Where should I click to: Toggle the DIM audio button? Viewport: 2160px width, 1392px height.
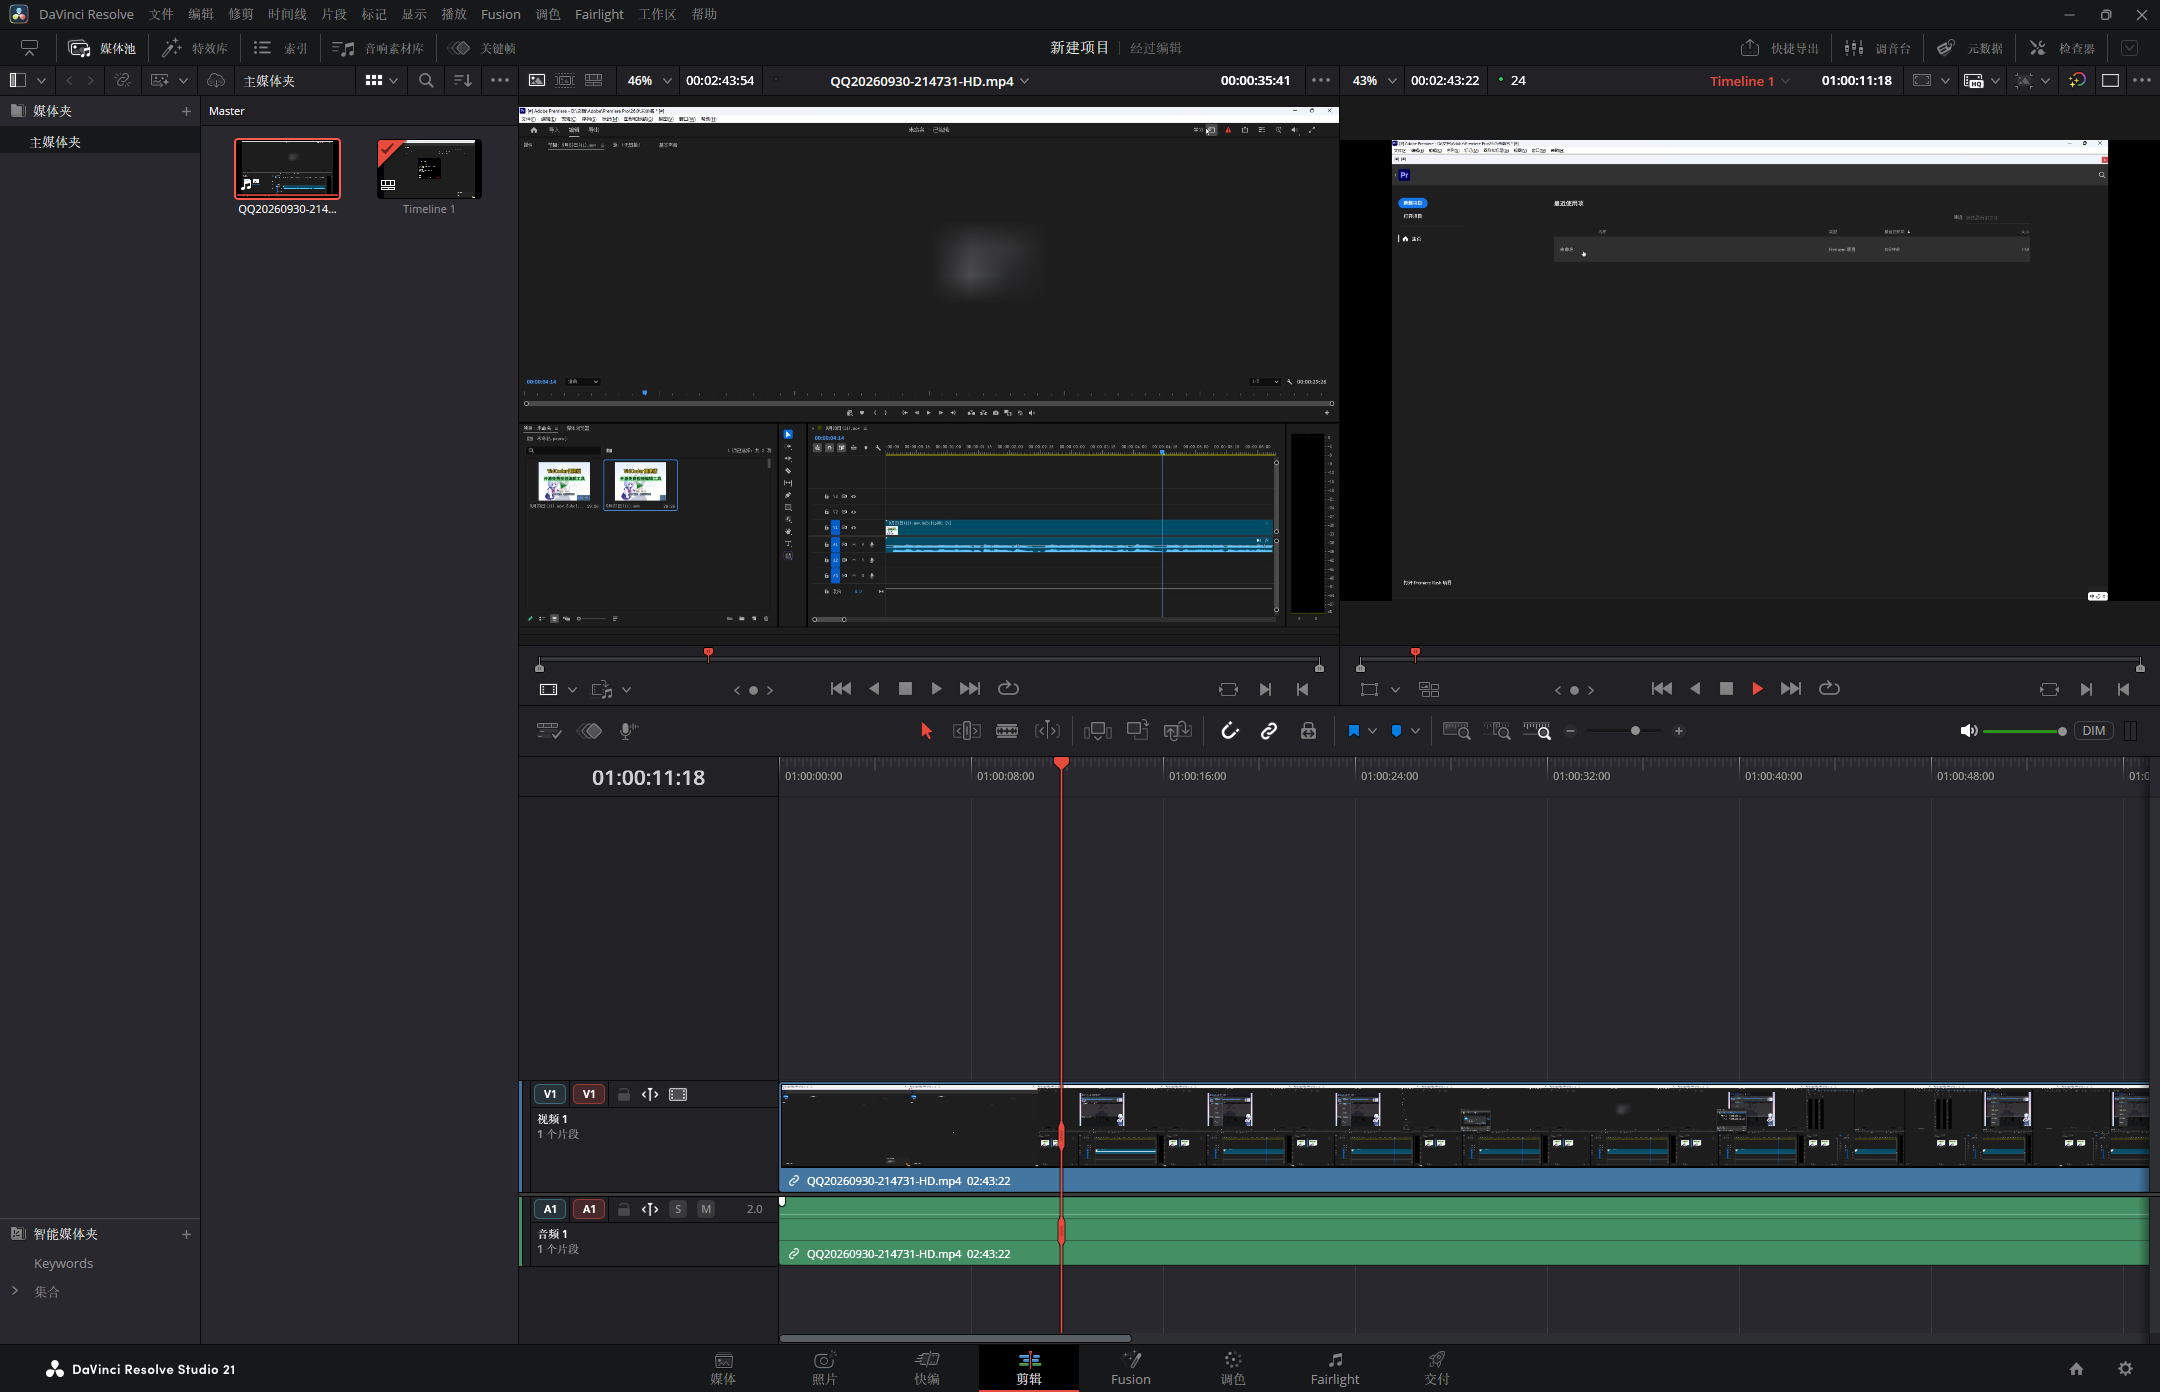(2093, 731)
